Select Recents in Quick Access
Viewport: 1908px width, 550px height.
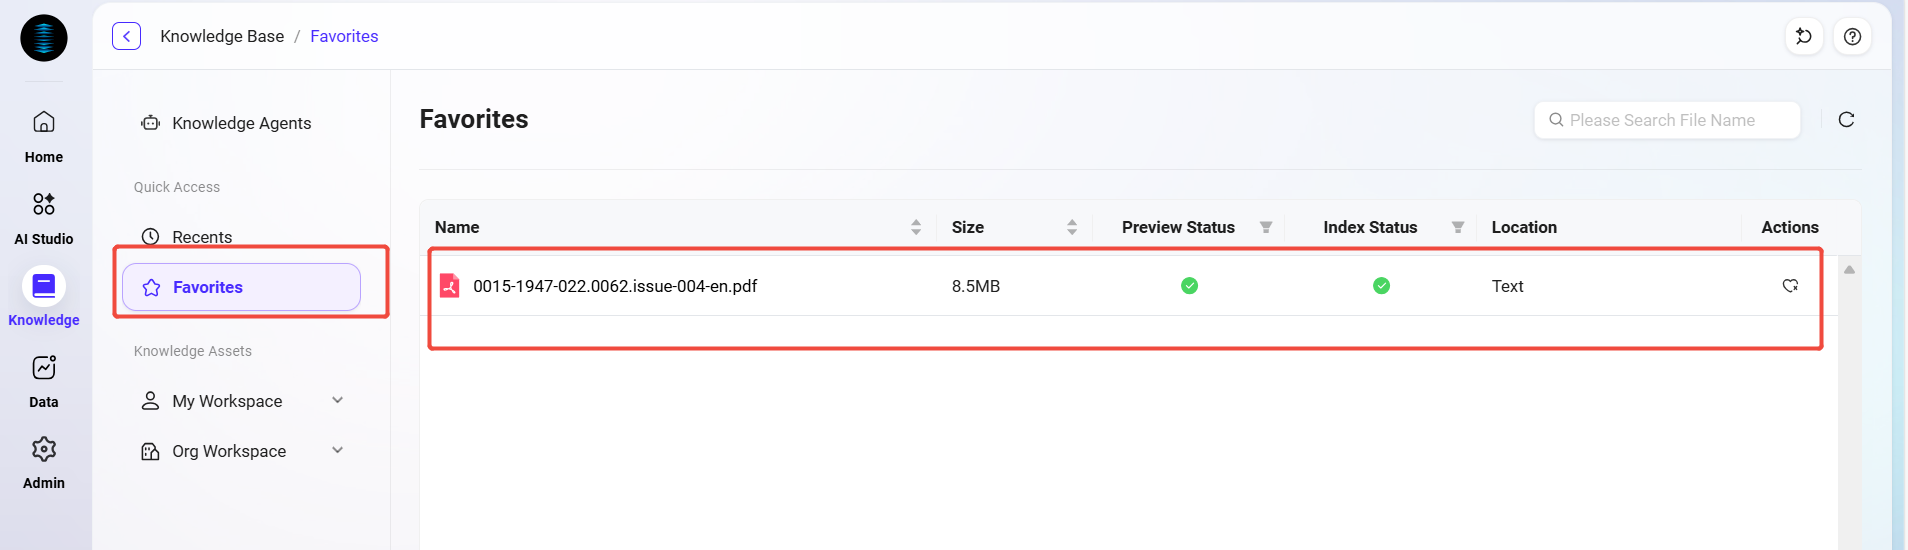tap(201, 237)
